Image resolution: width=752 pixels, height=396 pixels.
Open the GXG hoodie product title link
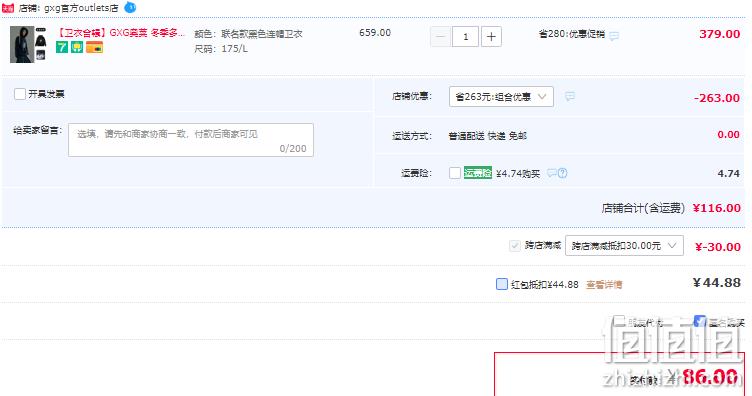click(x=121, y=33)
